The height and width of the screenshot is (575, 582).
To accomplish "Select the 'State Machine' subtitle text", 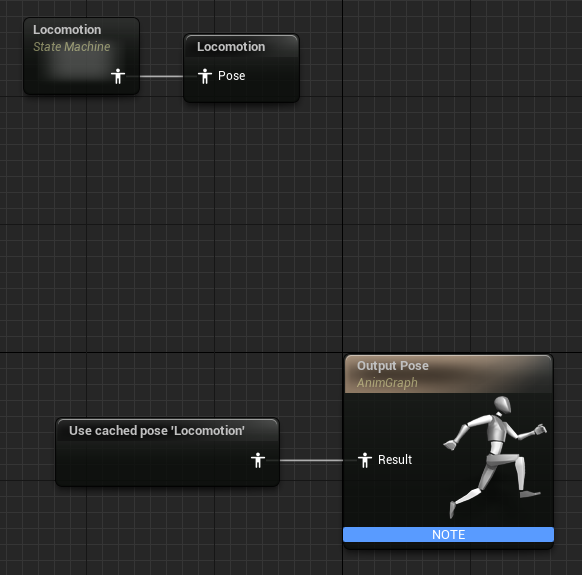I will [72, 47].
